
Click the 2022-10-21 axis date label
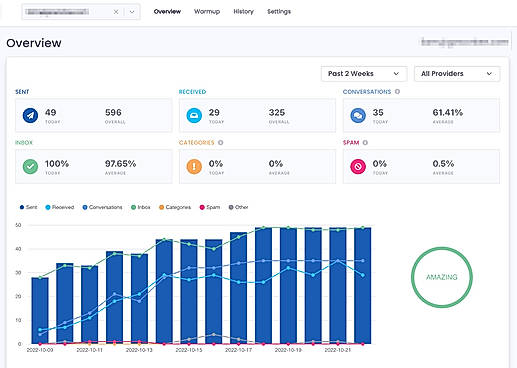338,350
